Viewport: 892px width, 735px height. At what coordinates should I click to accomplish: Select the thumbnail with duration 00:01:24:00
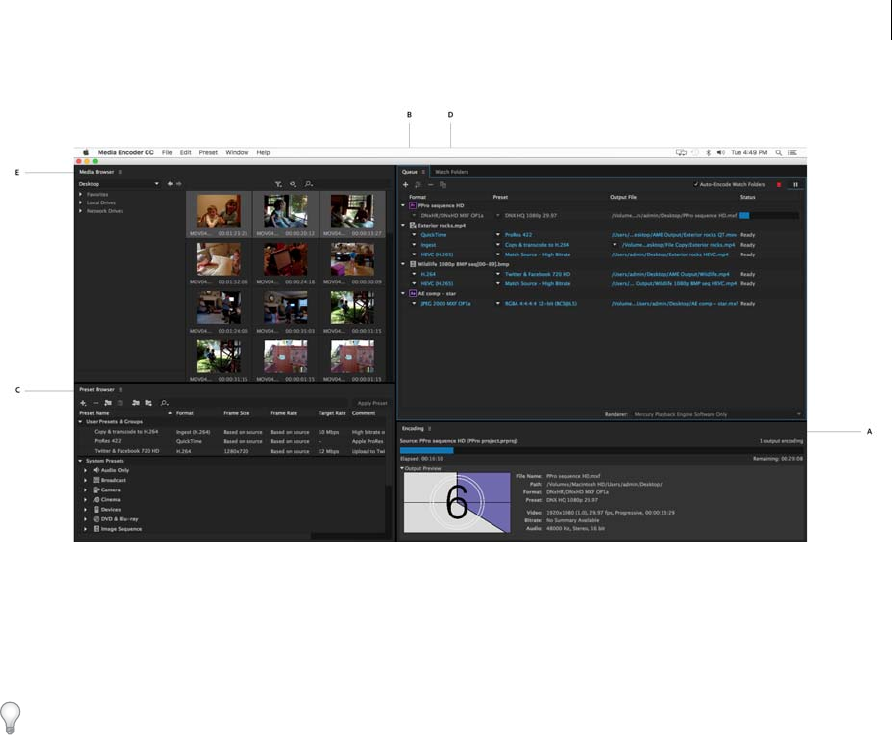218,308
